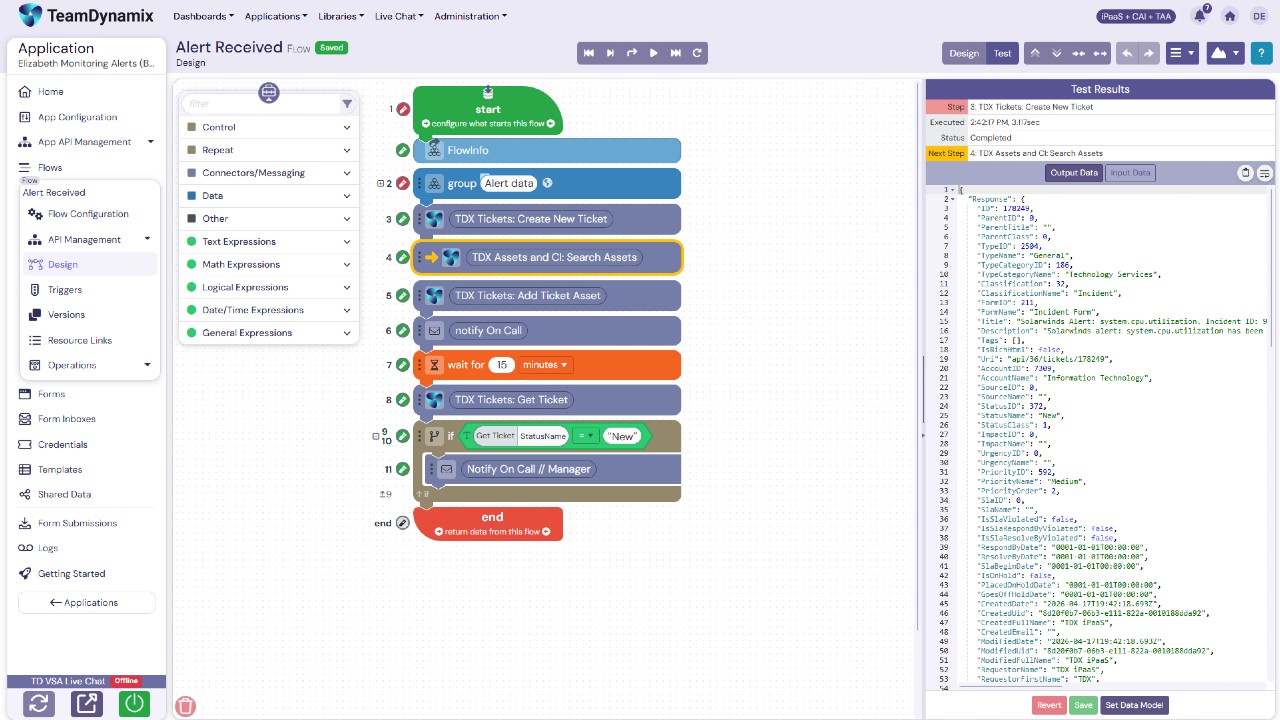The image size is (1280, 720).
Task: Open the DE user avatar menu
Action: pos(1259,16)
